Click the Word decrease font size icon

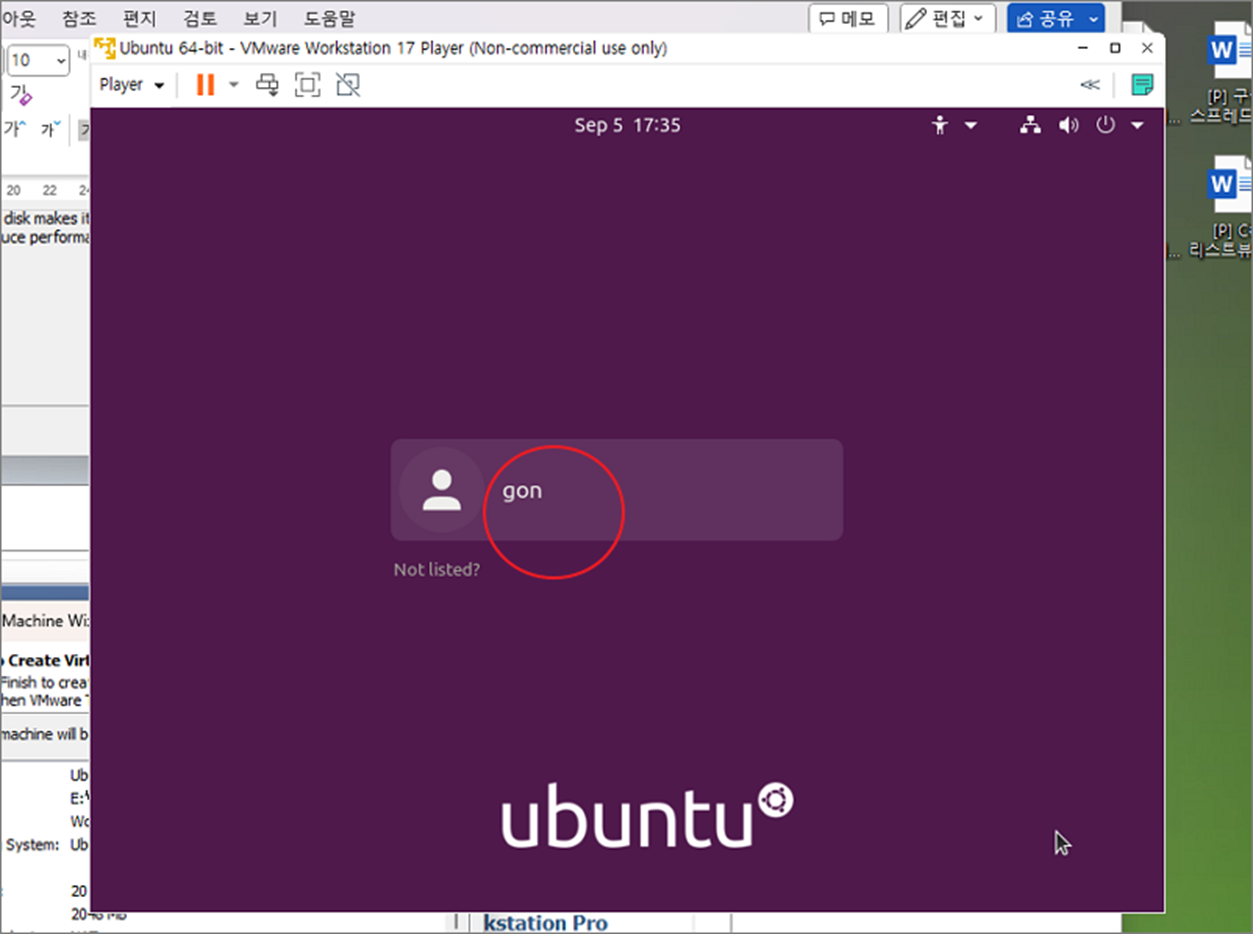[50, 129]
